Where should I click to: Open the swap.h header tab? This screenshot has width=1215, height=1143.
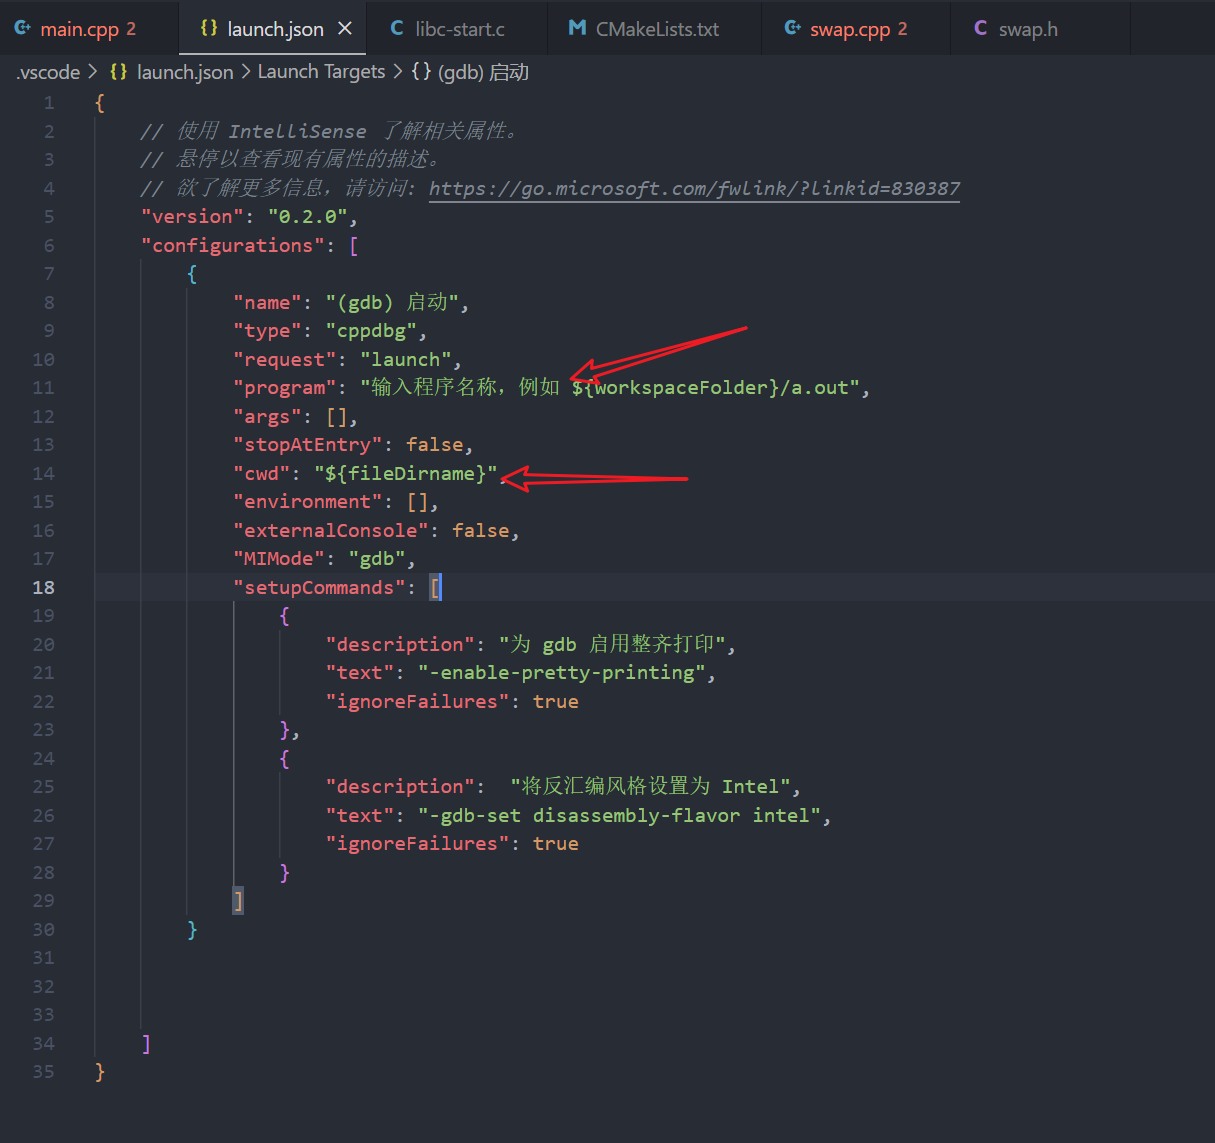point(1027,29)
